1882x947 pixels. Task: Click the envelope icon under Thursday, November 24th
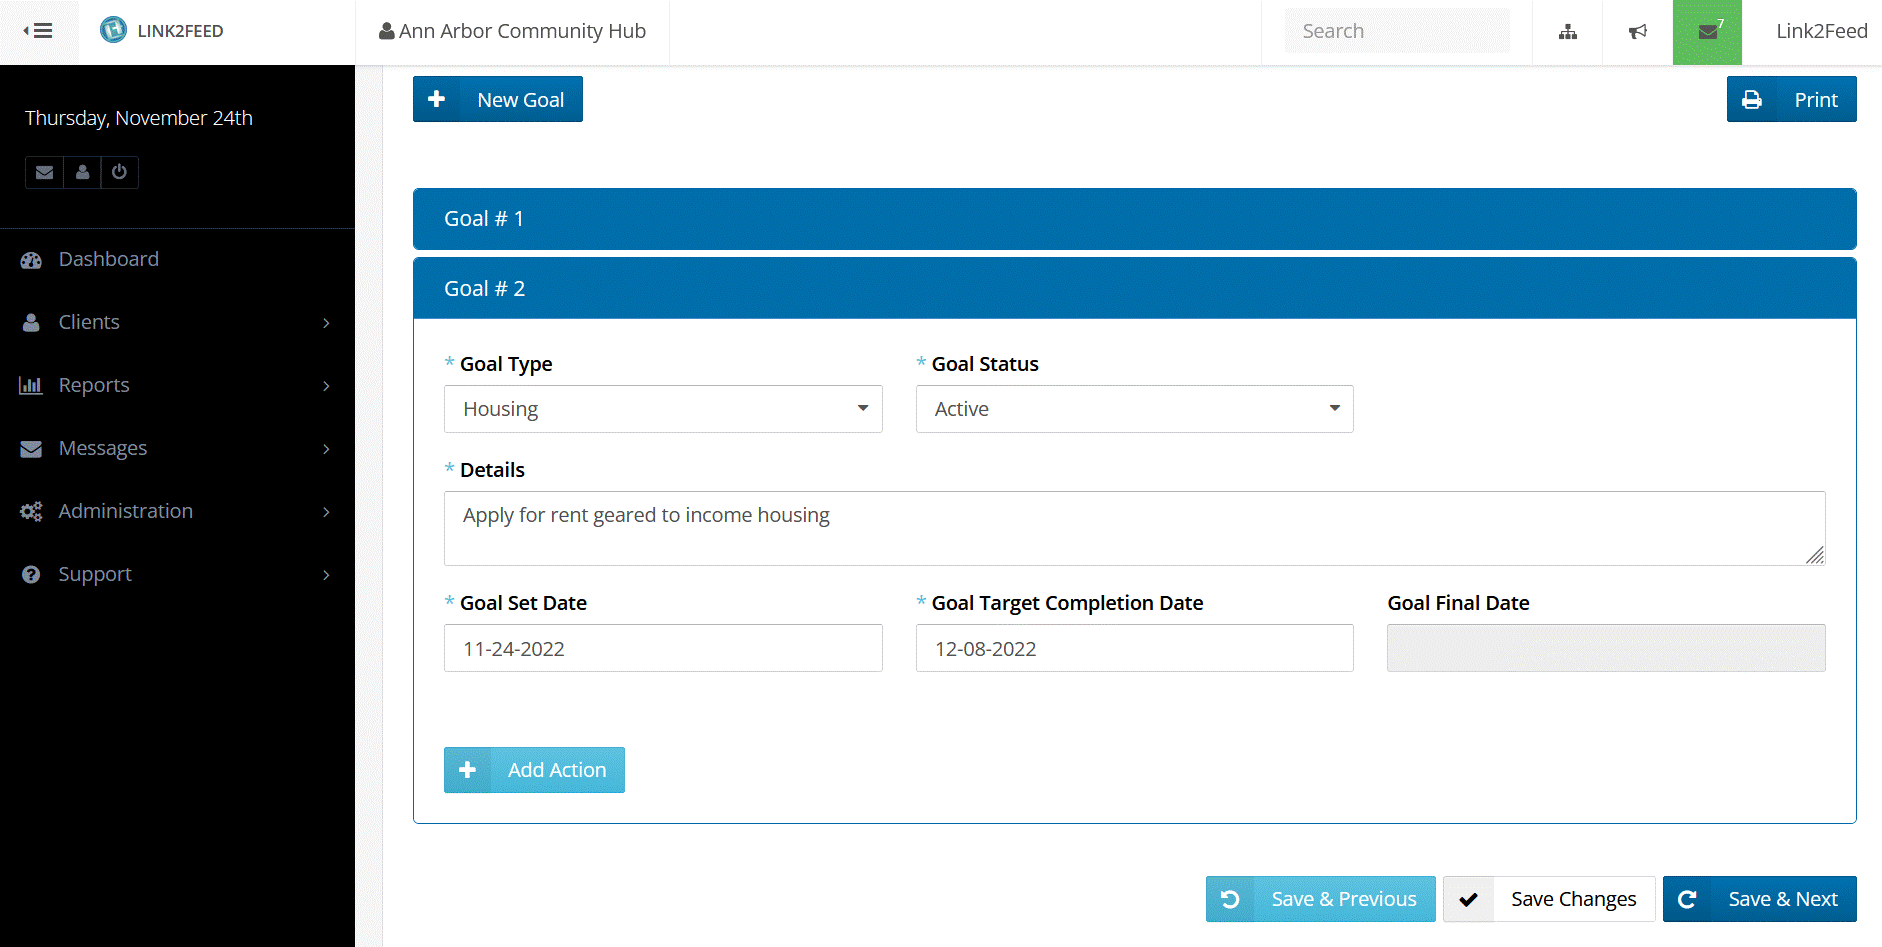43,172
